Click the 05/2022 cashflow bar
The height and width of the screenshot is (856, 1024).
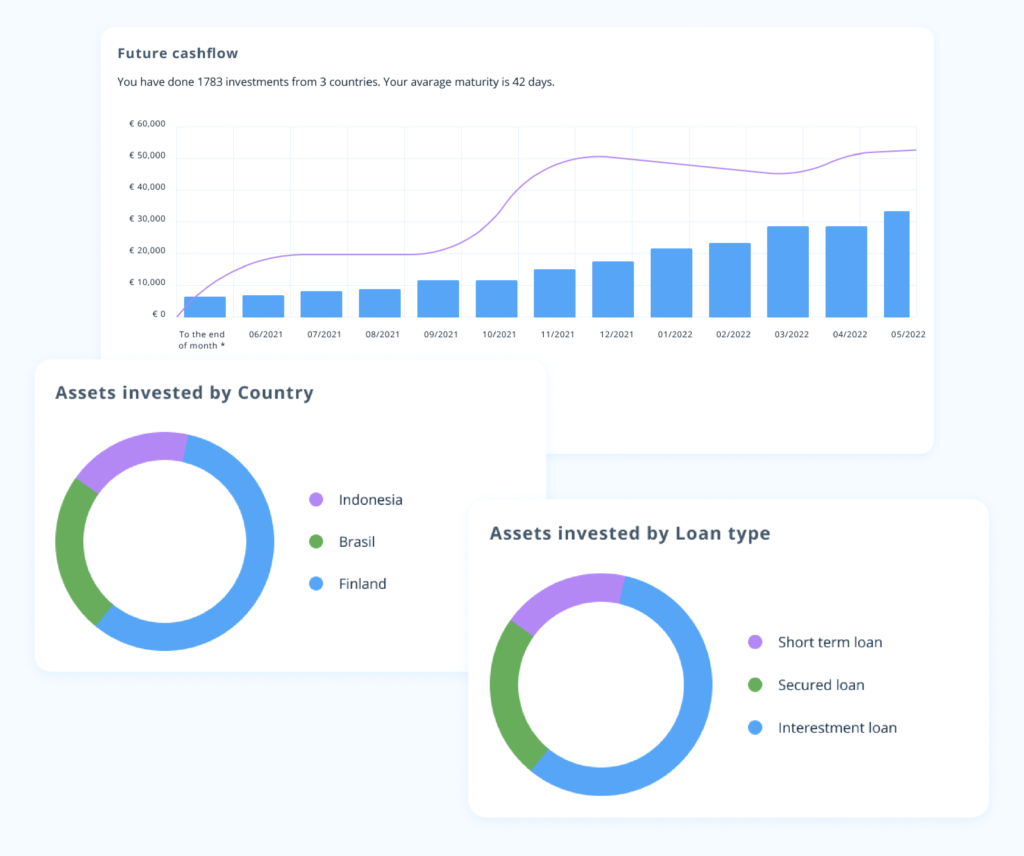coord(897,264)
